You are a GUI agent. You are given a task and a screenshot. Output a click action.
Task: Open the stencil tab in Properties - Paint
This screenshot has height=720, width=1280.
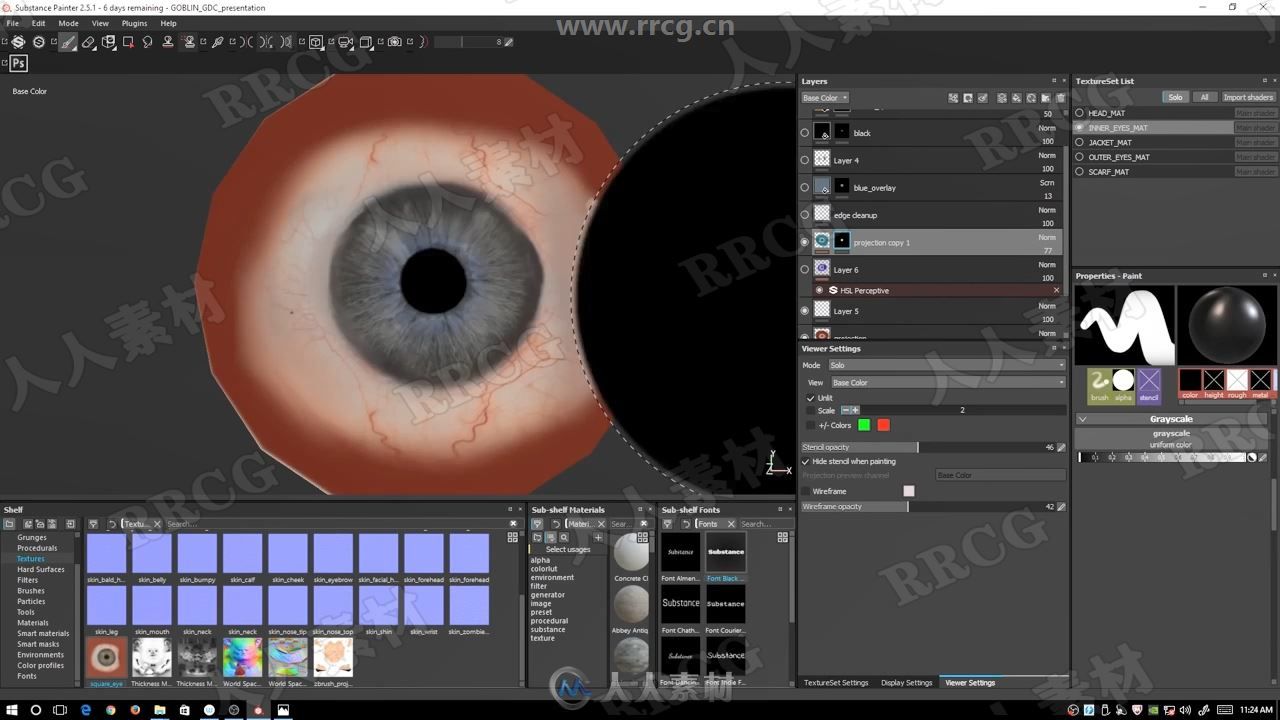(x=1149, y=386)
